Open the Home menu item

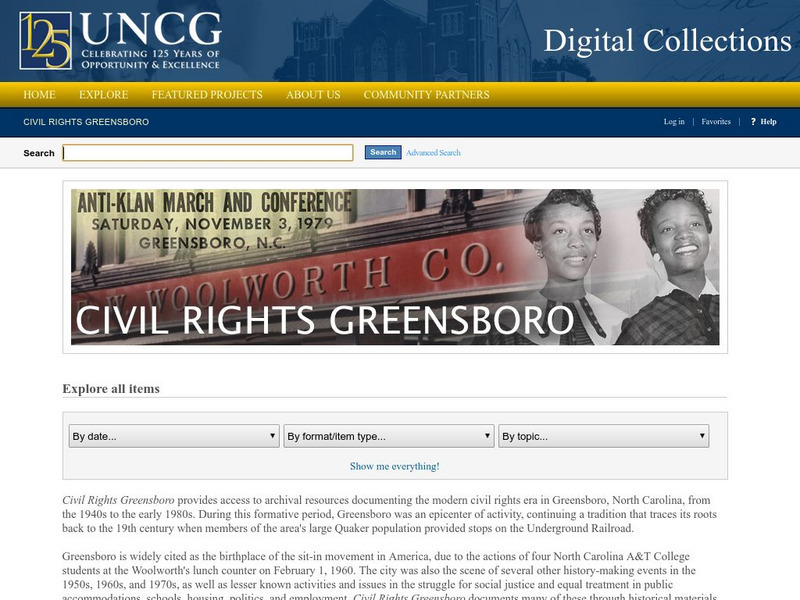tap(39, 94)
